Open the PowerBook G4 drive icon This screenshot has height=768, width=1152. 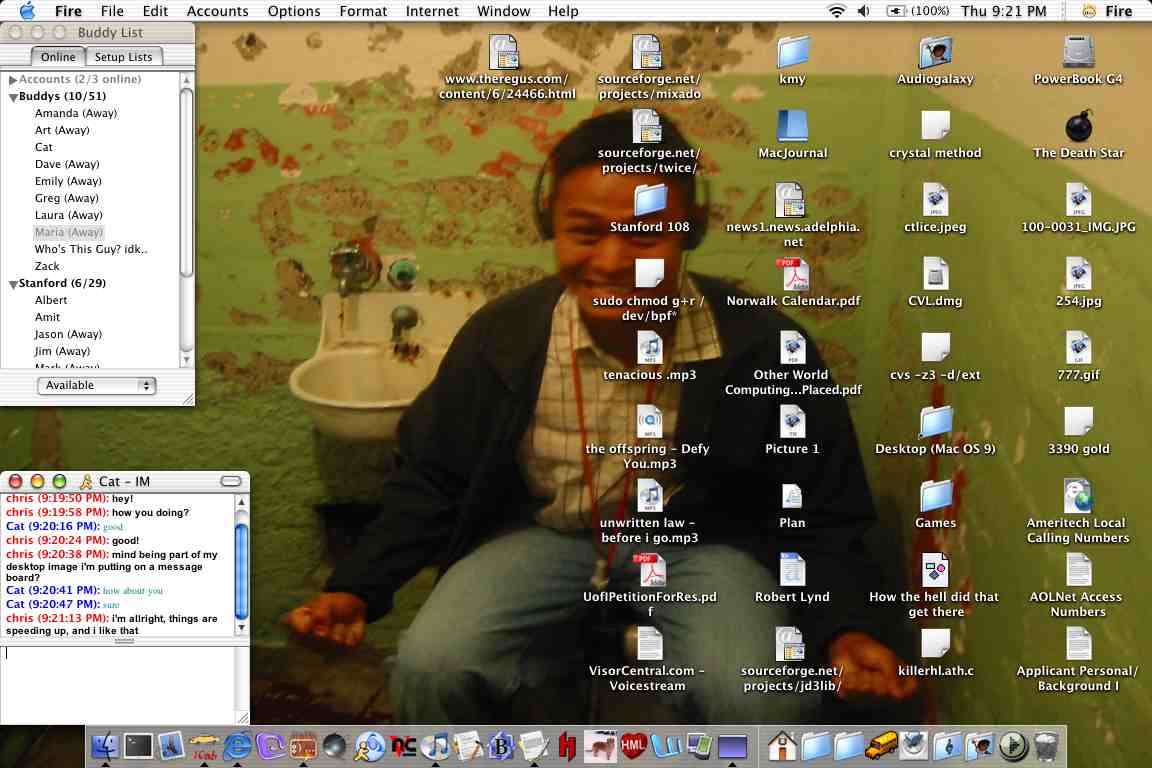[x=1078, y=51]
